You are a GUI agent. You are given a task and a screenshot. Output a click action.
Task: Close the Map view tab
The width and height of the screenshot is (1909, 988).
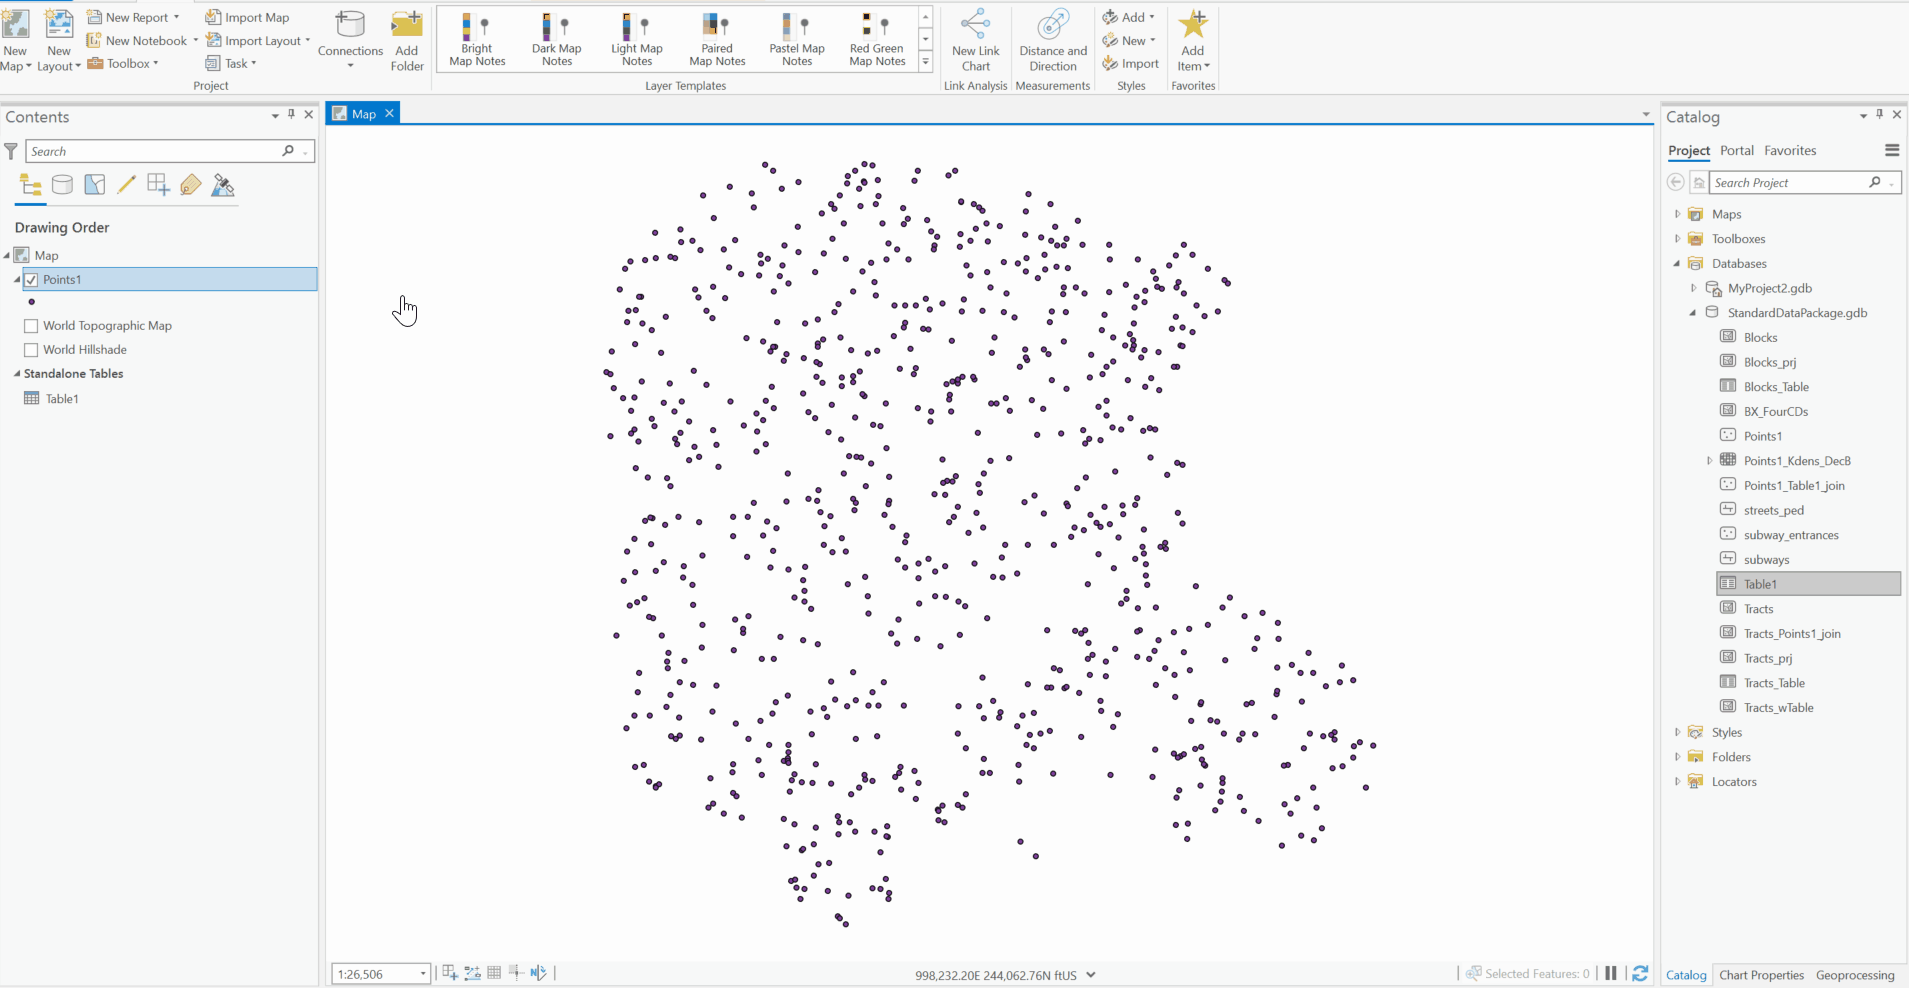click(x=390, y=113)
